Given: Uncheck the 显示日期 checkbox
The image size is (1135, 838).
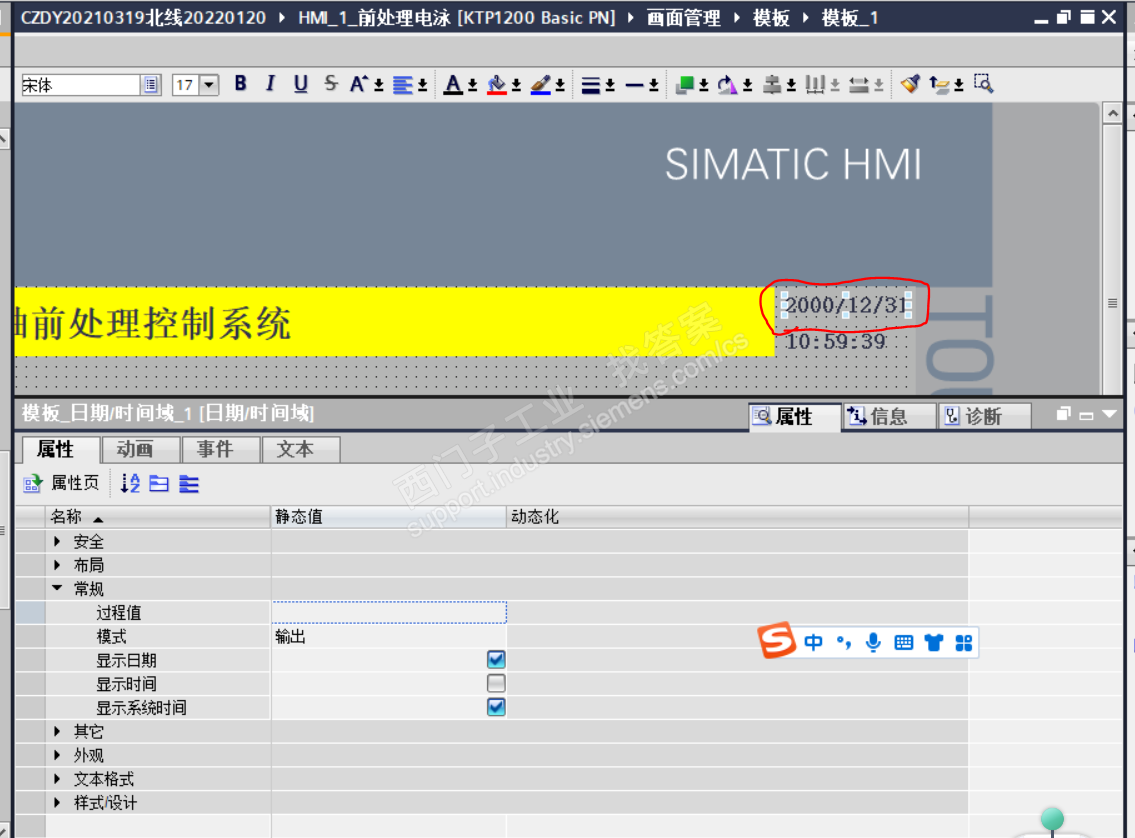Looking at the screenshot, I should click(x=496, y=659).
